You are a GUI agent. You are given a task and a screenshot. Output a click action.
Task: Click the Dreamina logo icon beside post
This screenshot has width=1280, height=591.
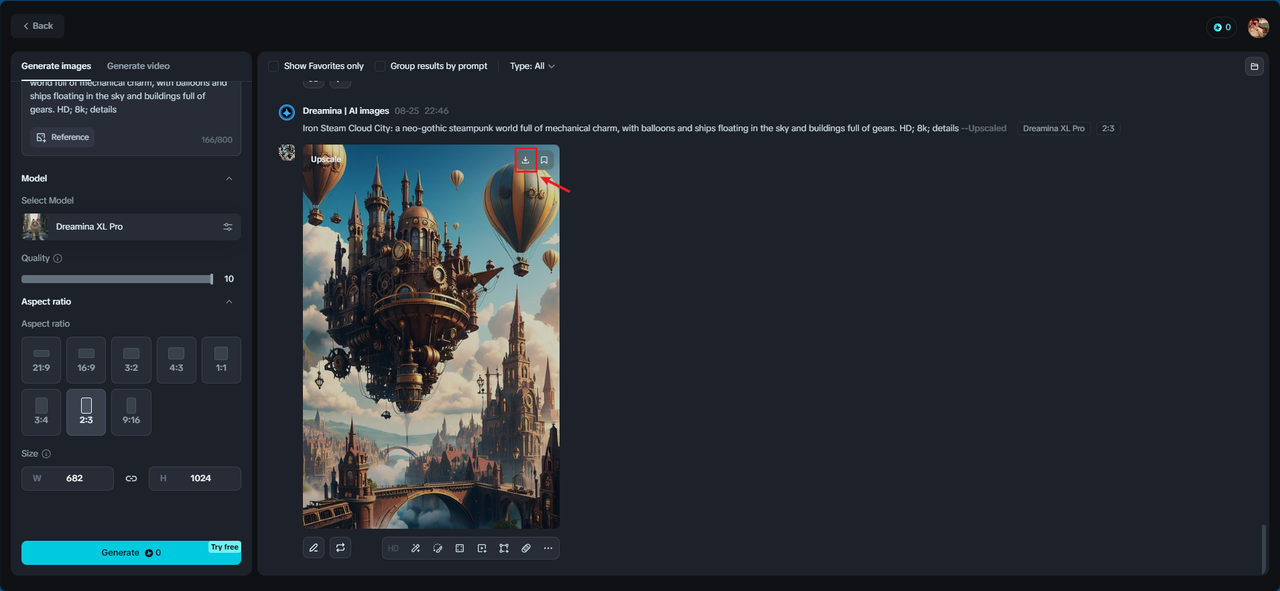pyautogui.click(x=287, y=112)
